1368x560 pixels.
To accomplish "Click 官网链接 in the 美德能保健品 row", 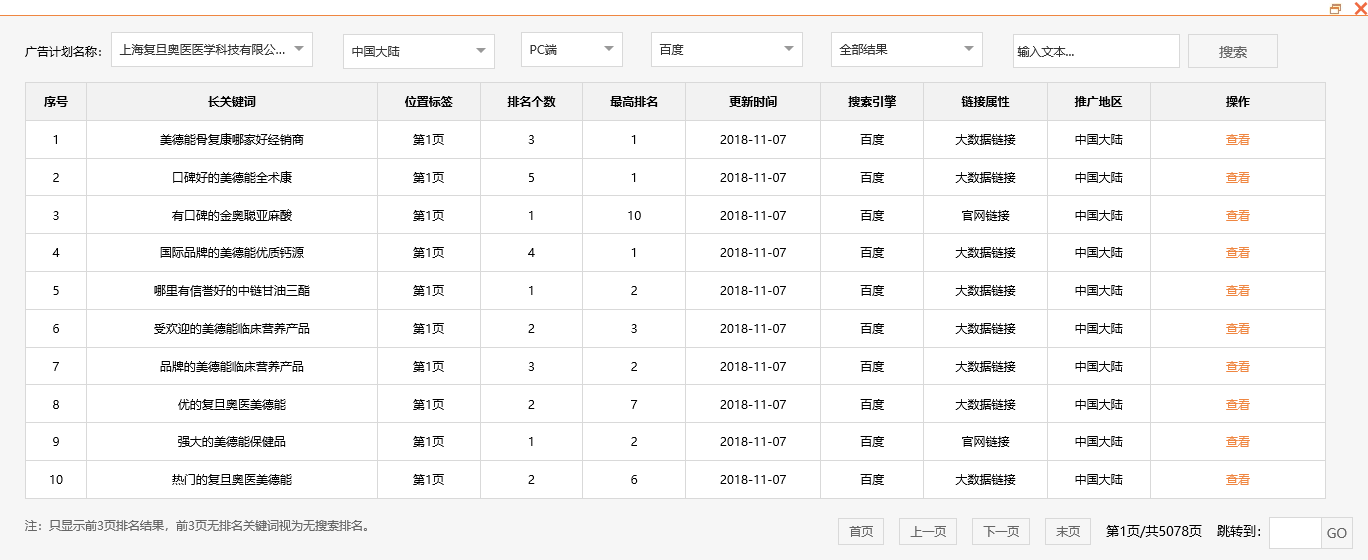I will click(986, 442).
